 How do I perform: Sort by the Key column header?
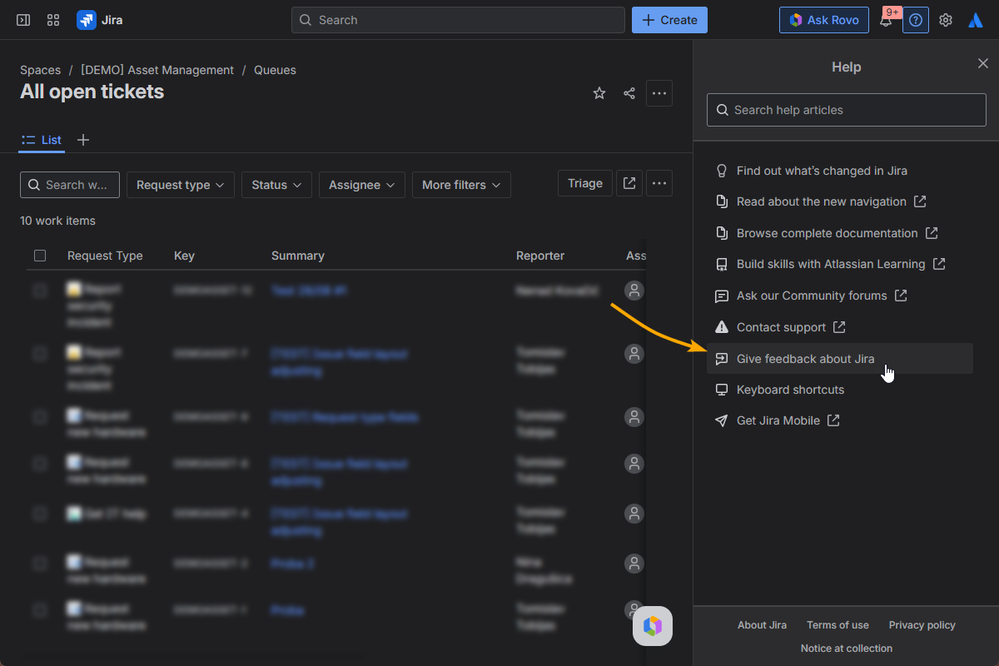tap(184, 256)
